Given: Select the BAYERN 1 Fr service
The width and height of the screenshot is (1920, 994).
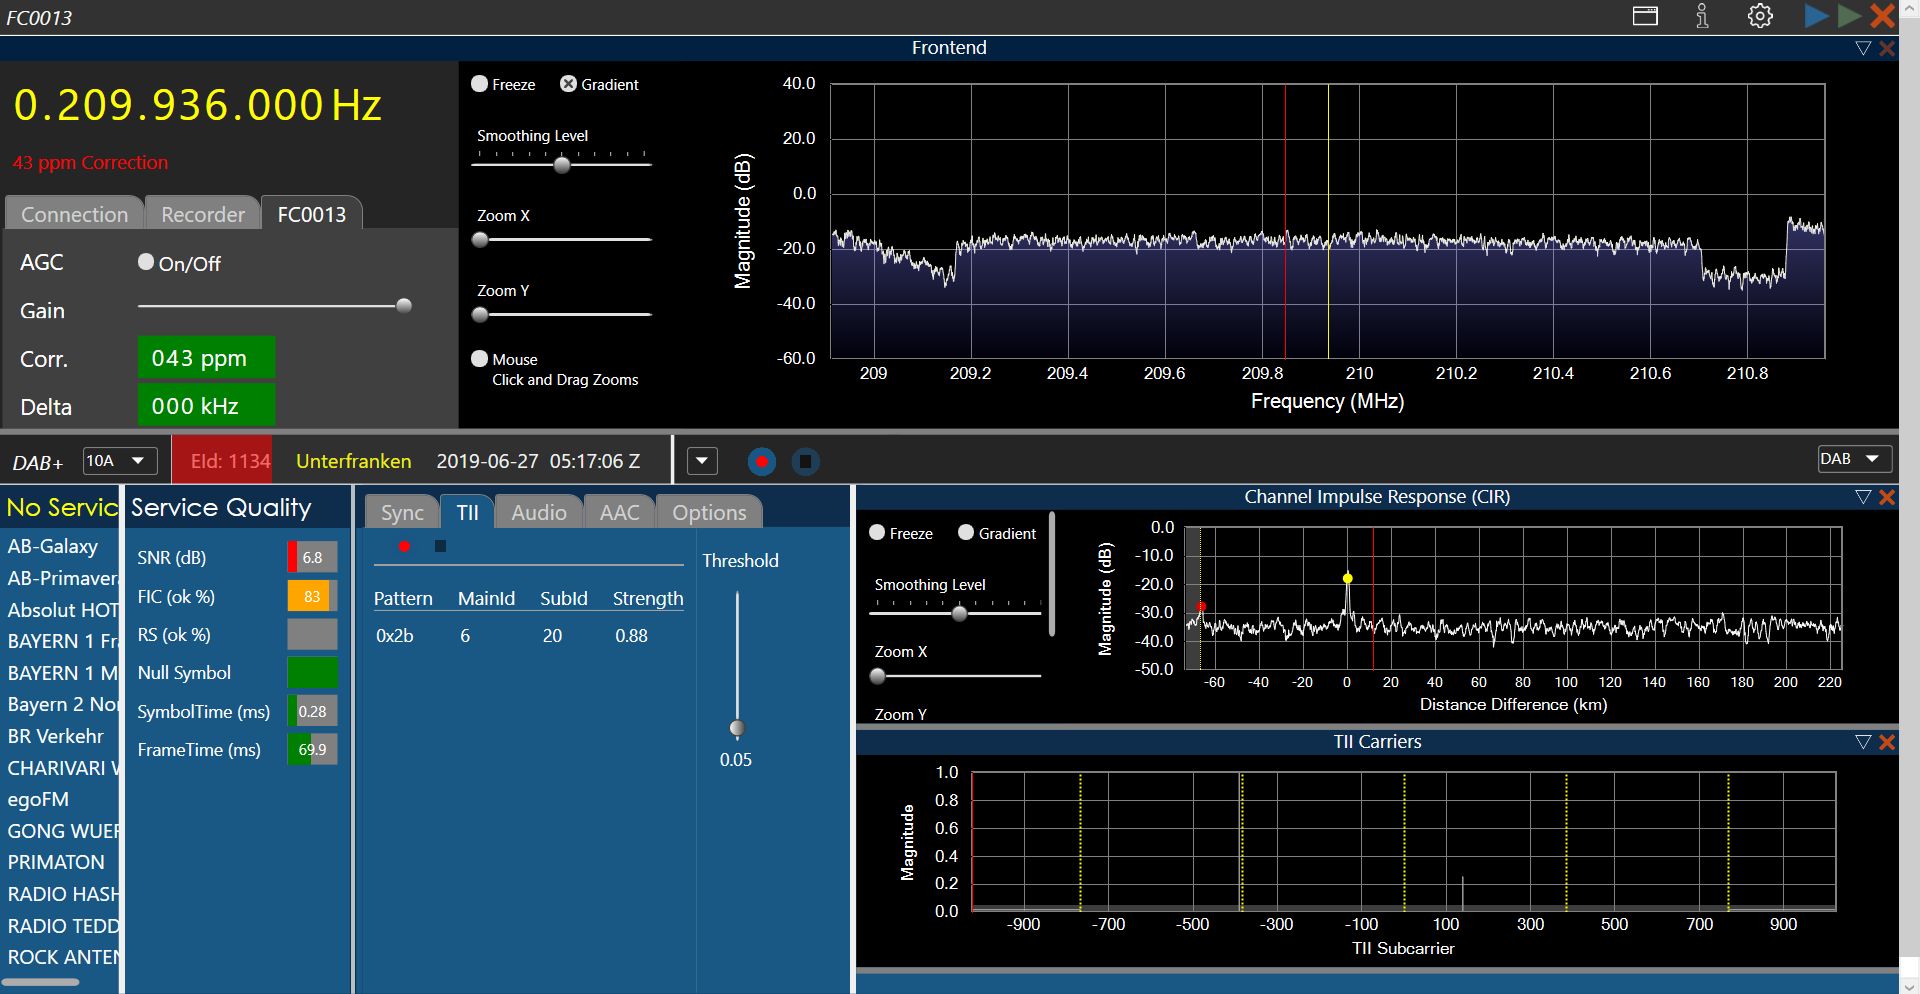Looking at the screenshot, I should 62,641.
